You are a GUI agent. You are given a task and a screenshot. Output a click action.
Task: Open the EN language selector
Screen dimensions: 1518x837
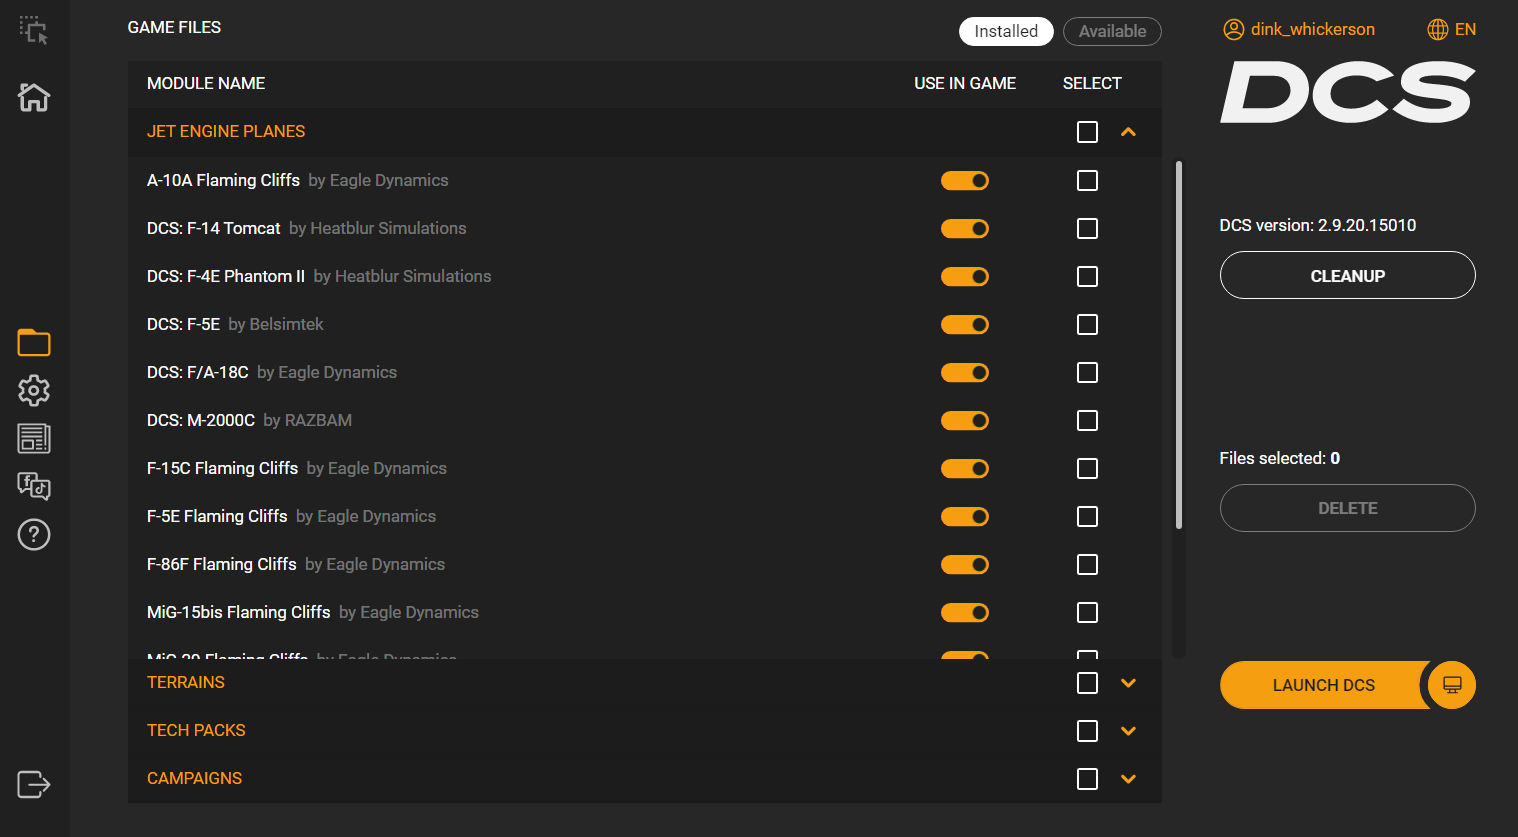click(1452, 29)
